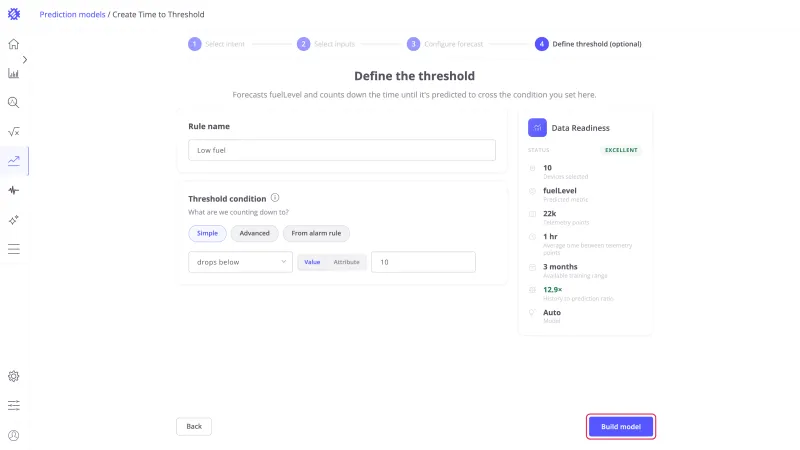Viewport: 800px width, 450px height.
Task: Open the pulse anomaly icon
Action: [x=14, y=190]
